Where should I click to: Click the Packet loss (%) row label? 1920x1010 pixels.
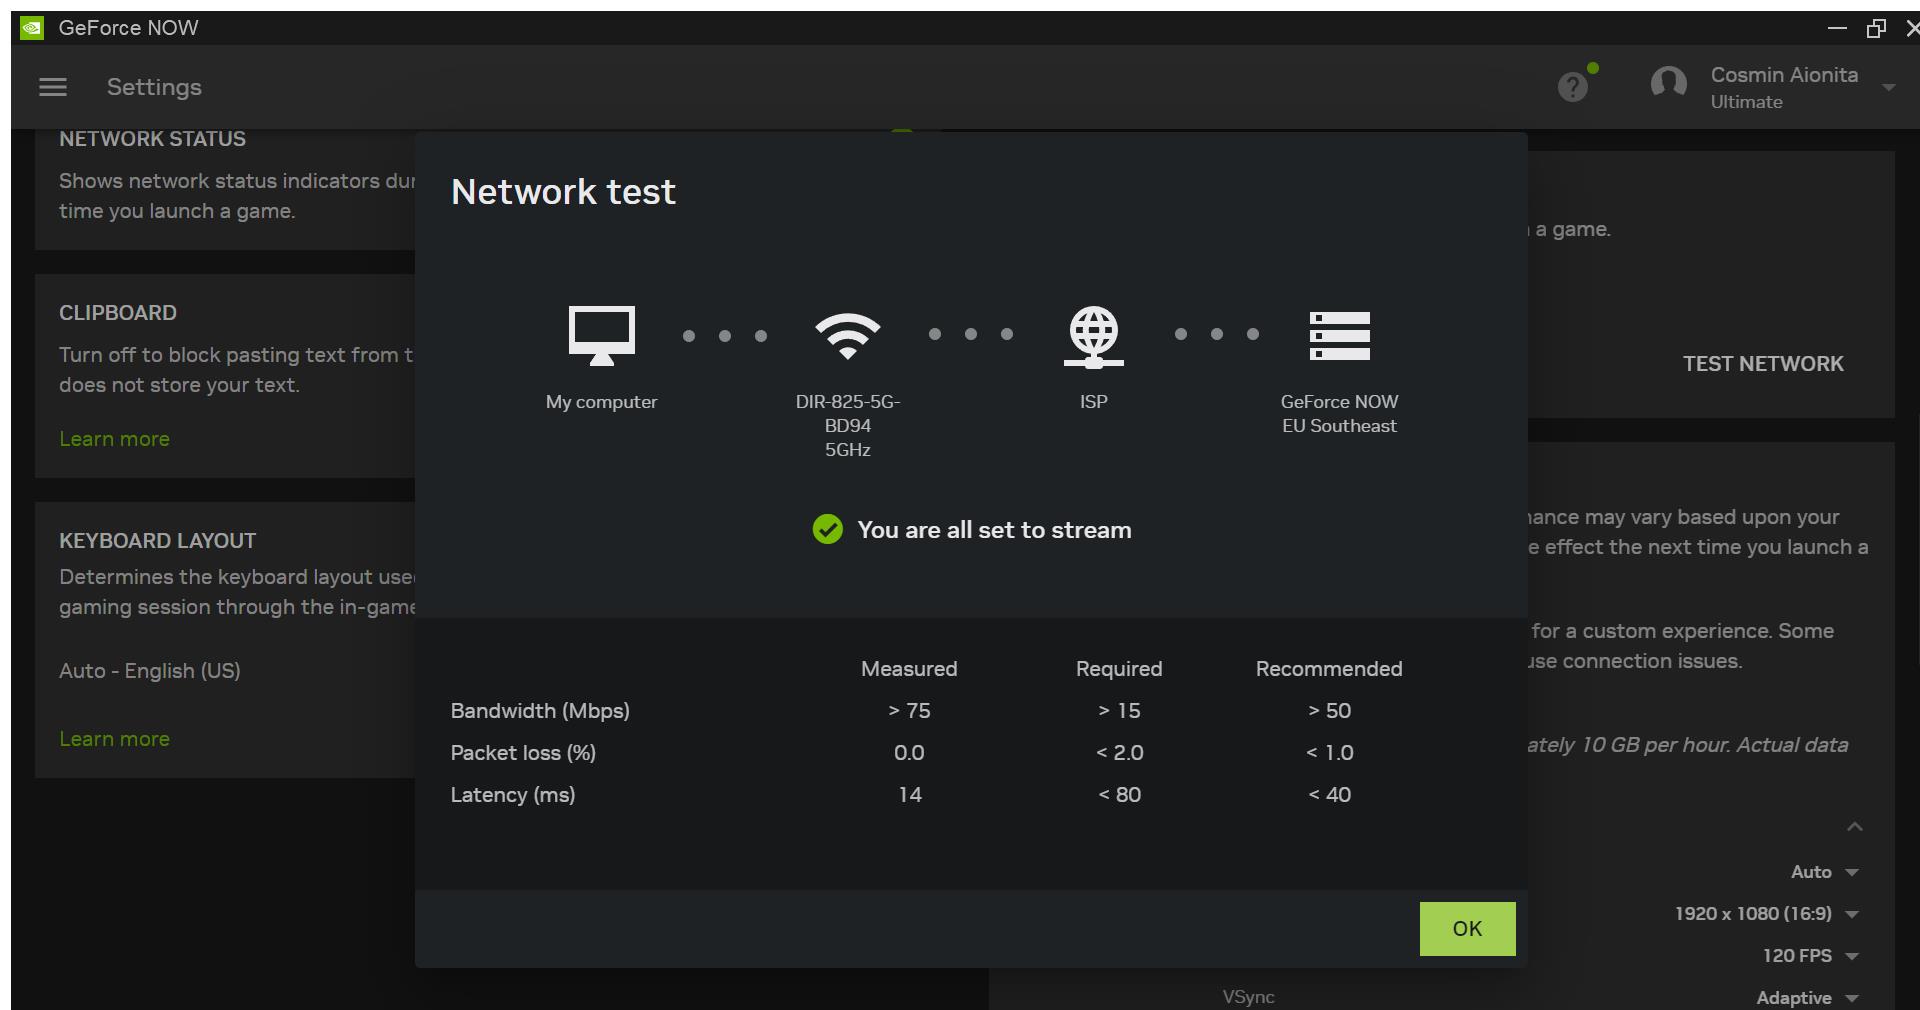pos(523,753)
